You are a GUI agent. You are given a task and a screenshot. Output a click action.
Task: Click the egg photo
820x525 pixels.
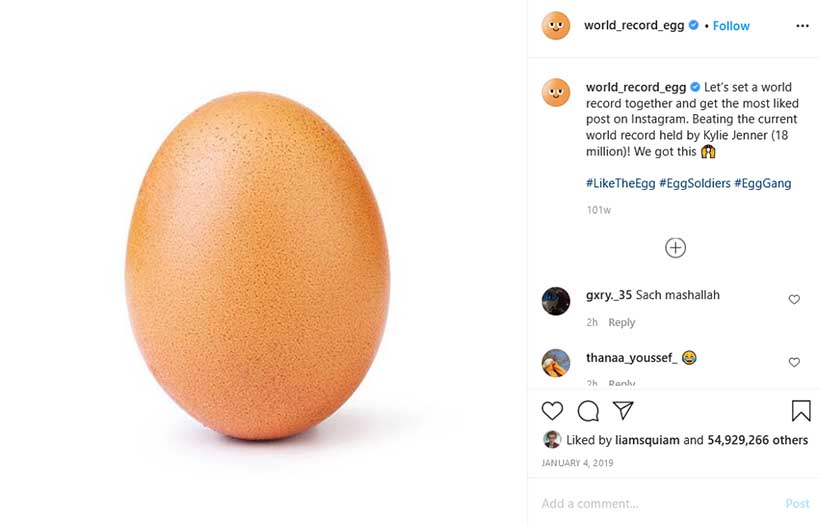click(x=258, y=265)
